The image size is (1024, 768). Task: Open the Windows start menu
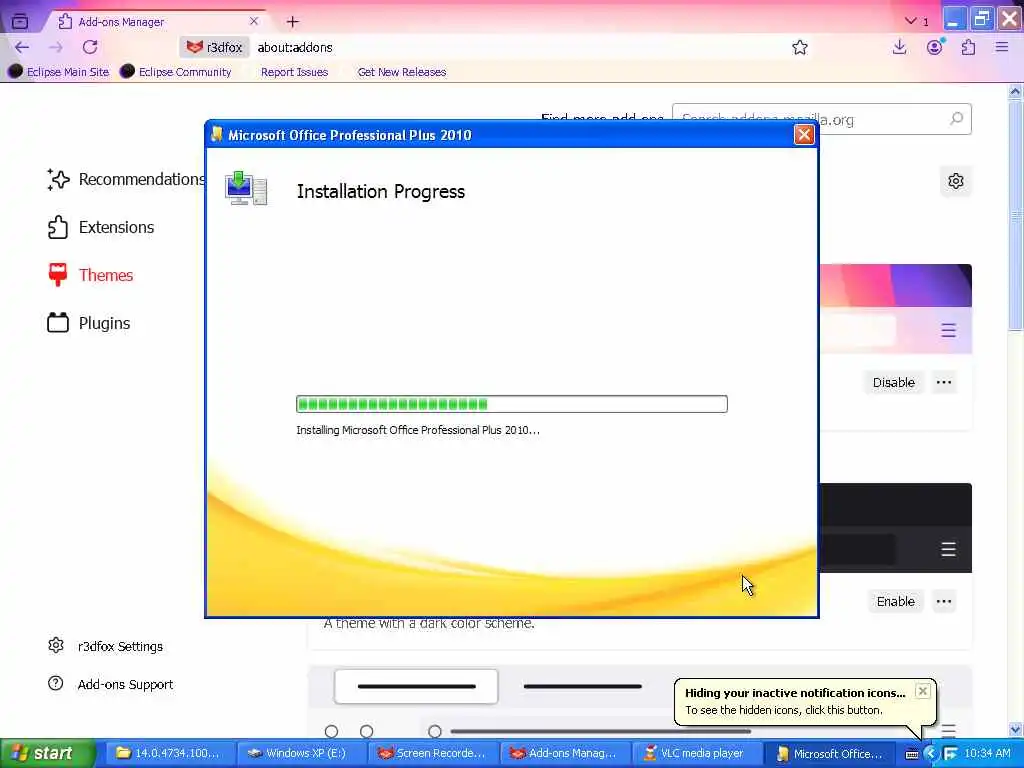[x=47, y=753]
